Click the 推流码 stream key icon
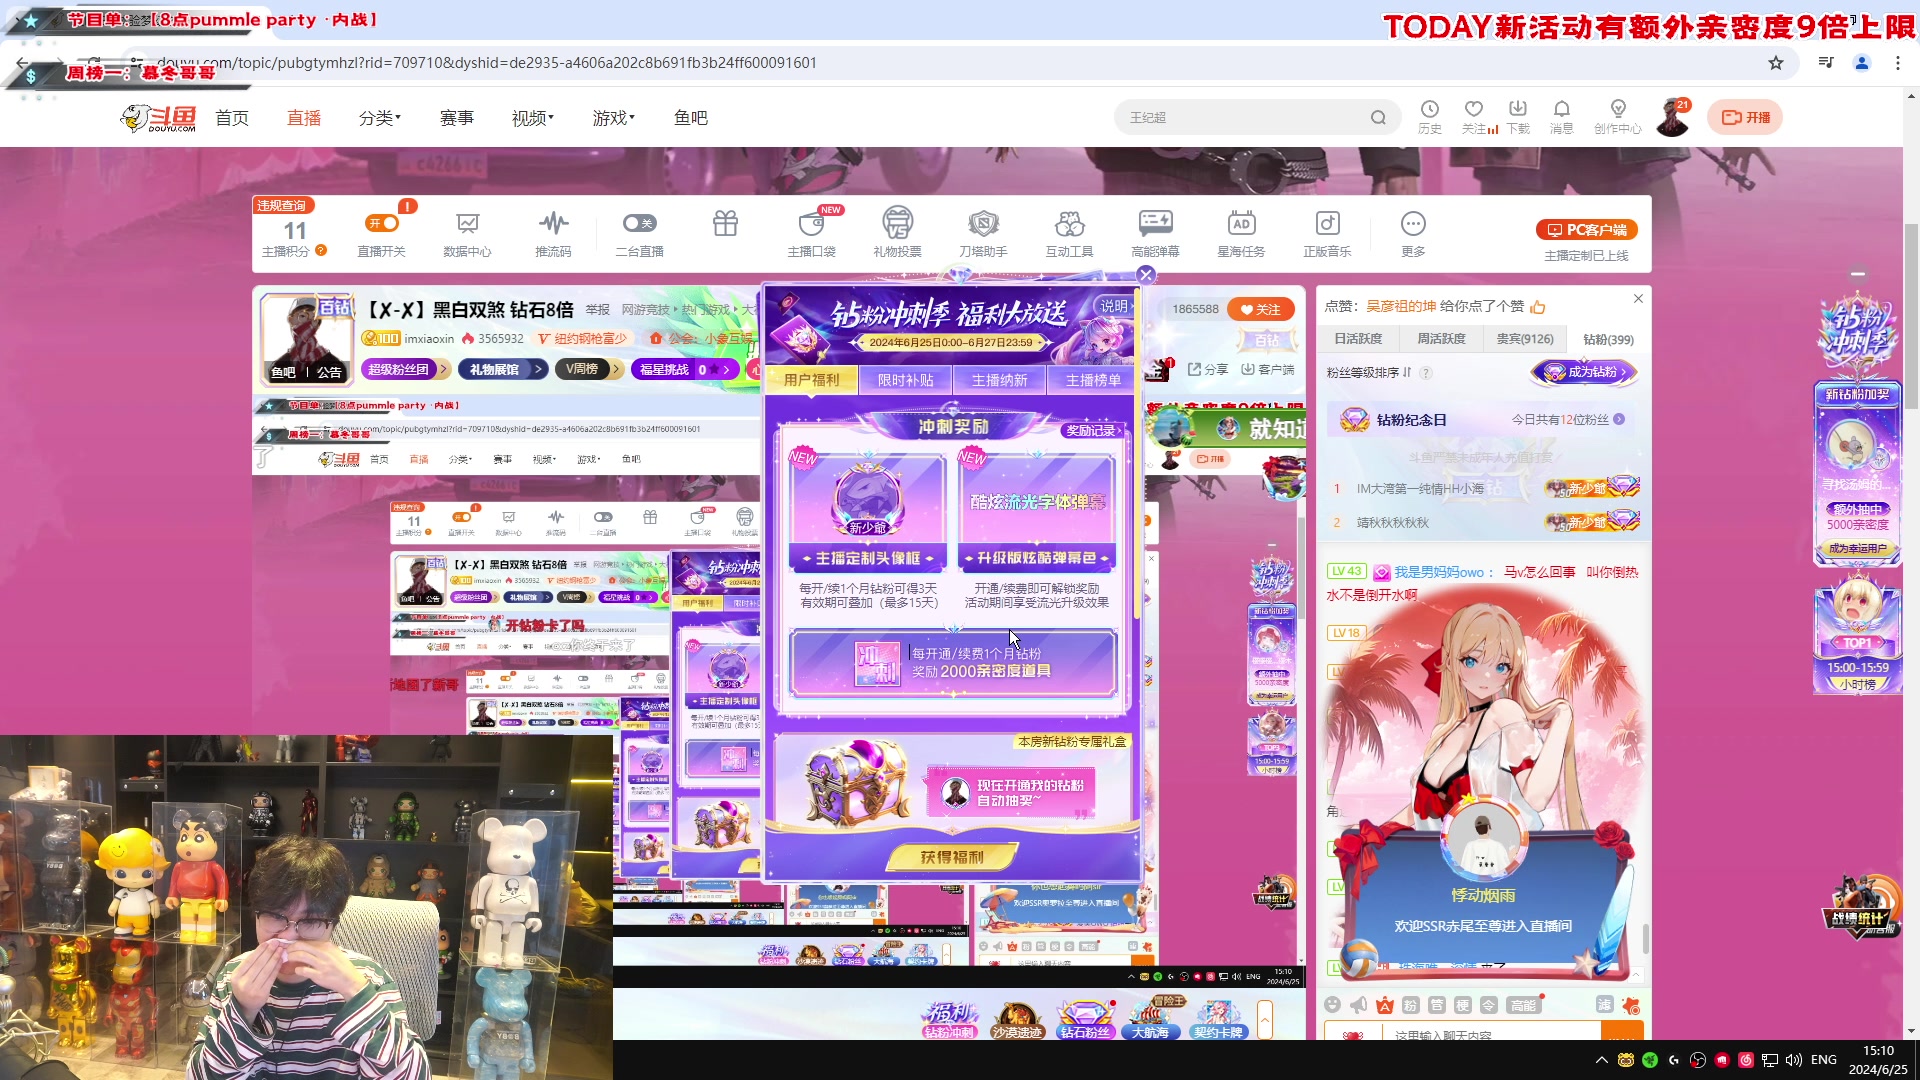The height and width of the screenshot is (1080, 1920). [553, 232]
